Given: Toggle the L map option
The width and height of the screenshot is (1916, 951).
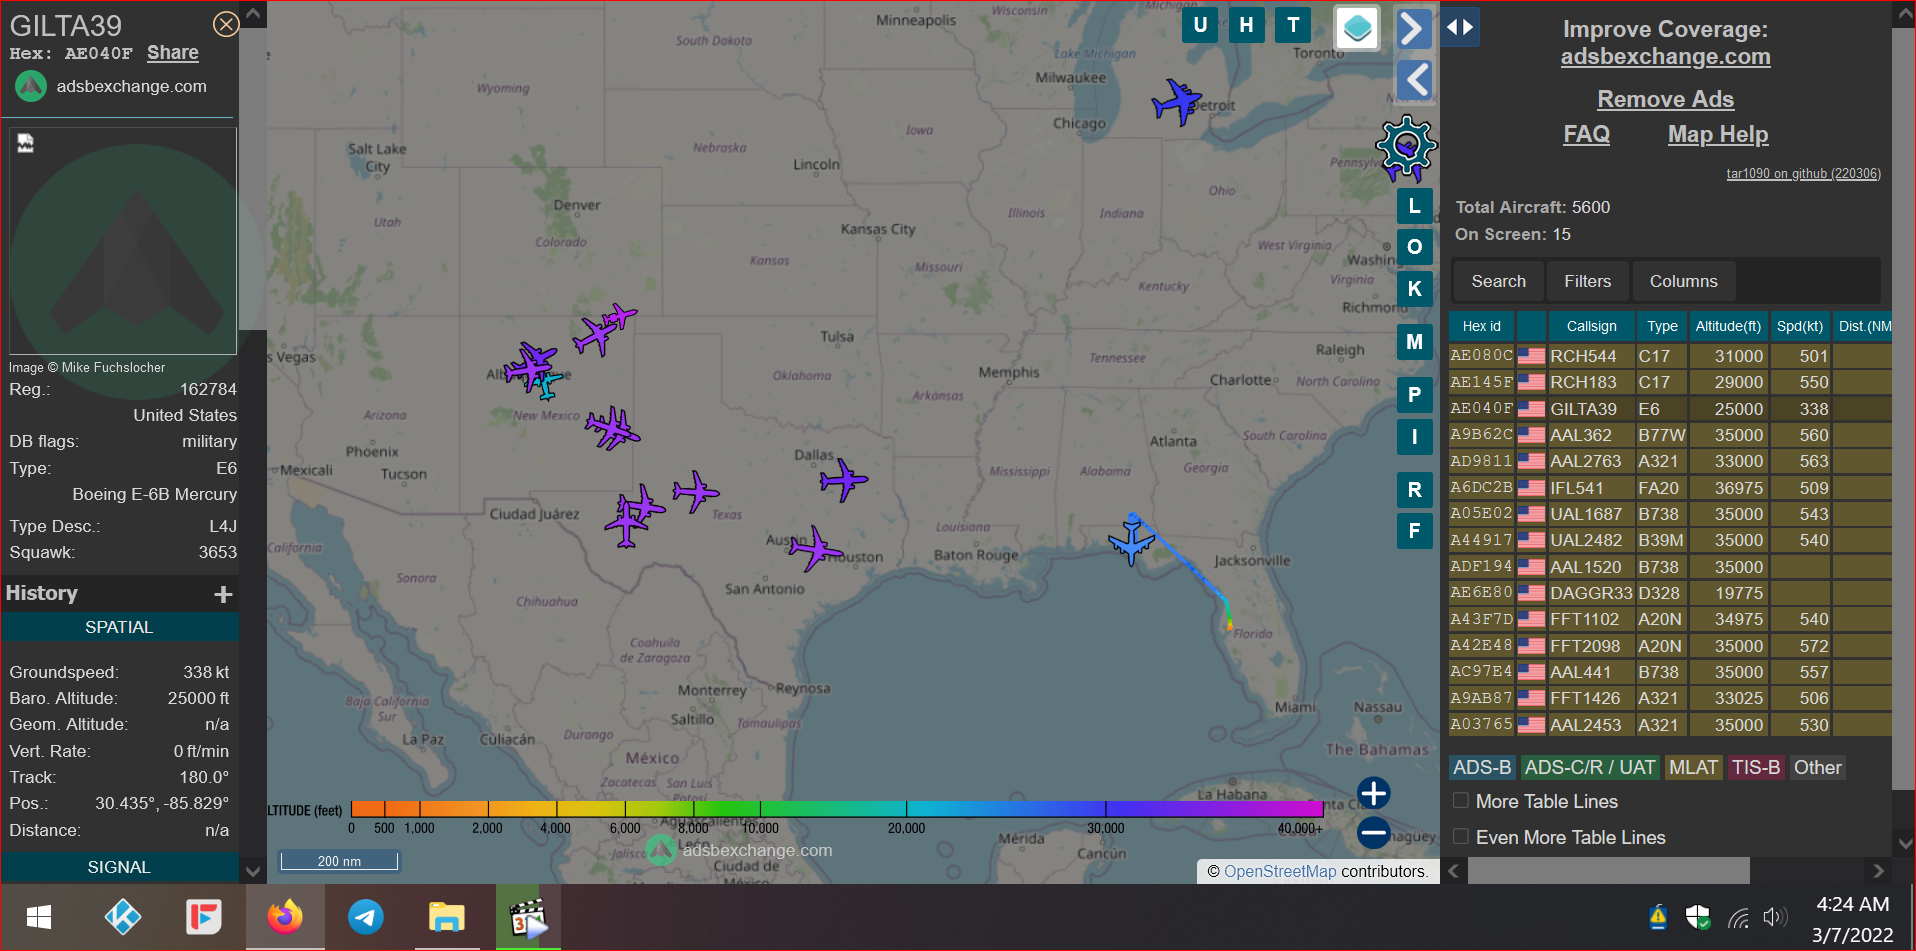Looking at the screenshot, I should (1414, 206).
